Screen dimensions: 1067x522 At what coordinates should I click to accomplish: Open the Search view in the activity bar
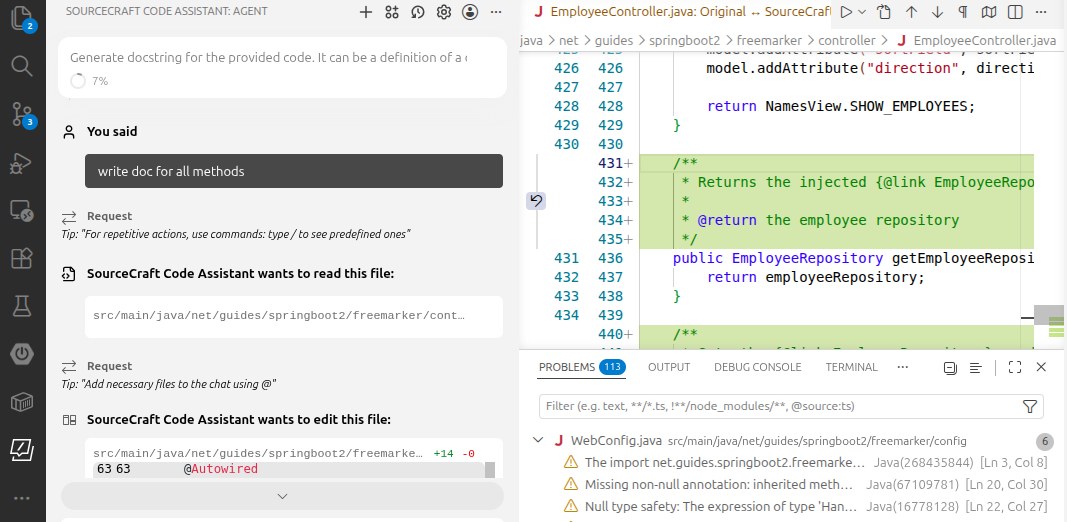point(22,66)
